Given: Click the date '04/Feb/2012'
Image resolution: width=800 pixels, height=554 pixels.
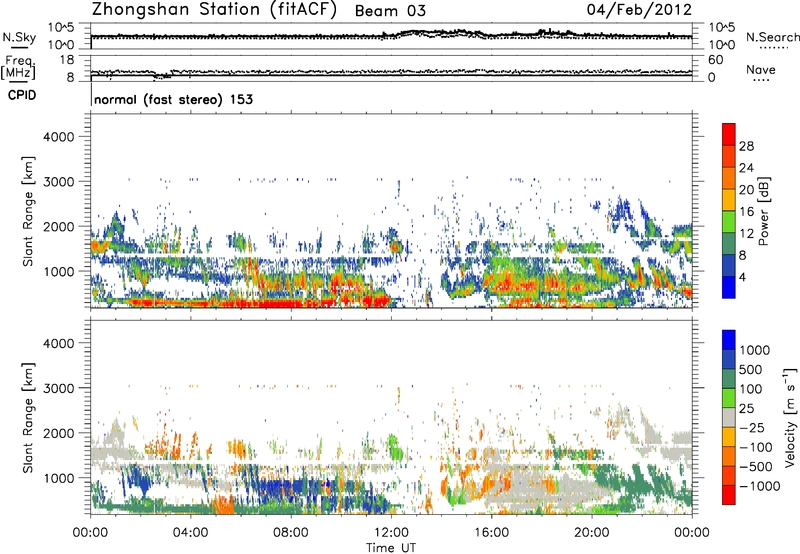Looking at the screenshot, I should tap(639, 10).
